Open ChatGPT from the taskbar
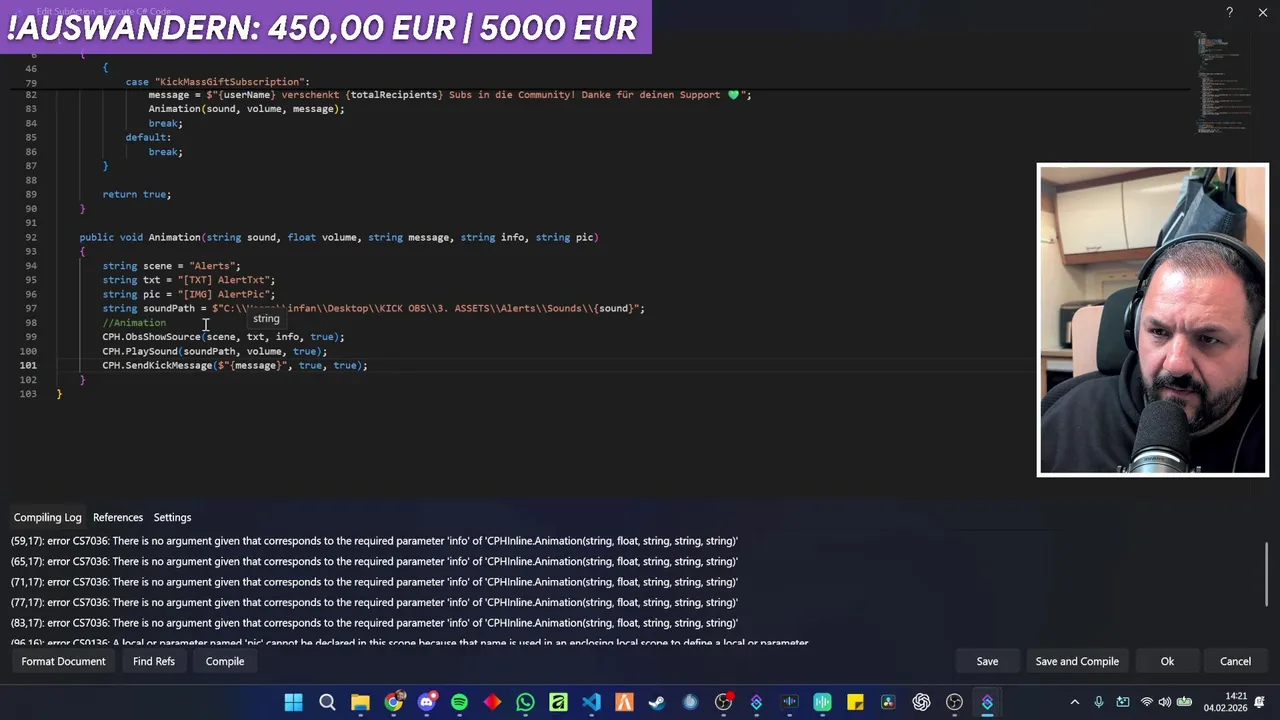This screenshot has width=1280, height=720. (921, 702)
